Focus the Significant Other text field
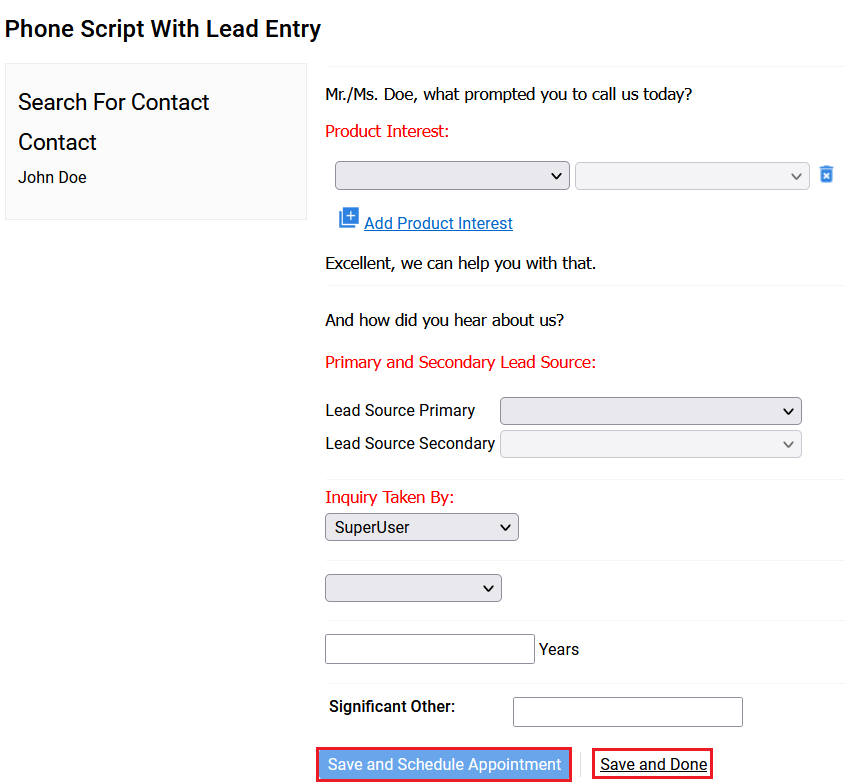 pyautogui.click(x=628, y=712)
